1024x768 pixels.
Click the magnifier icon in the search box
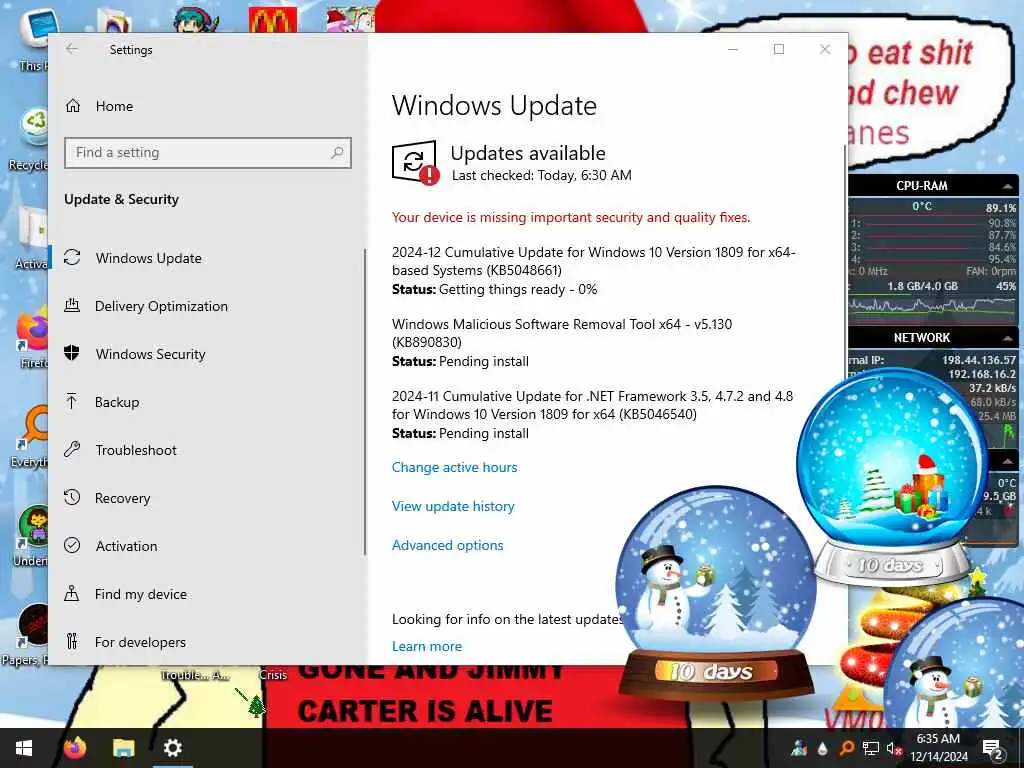click(337, 153)
